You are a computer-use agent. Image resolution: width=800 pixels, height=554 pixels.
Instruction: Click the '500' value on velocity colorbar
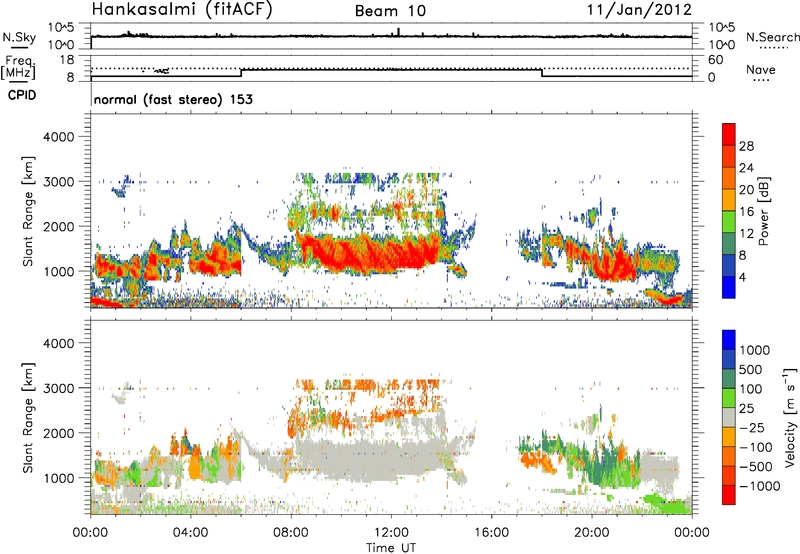click(x=751, y=369)
